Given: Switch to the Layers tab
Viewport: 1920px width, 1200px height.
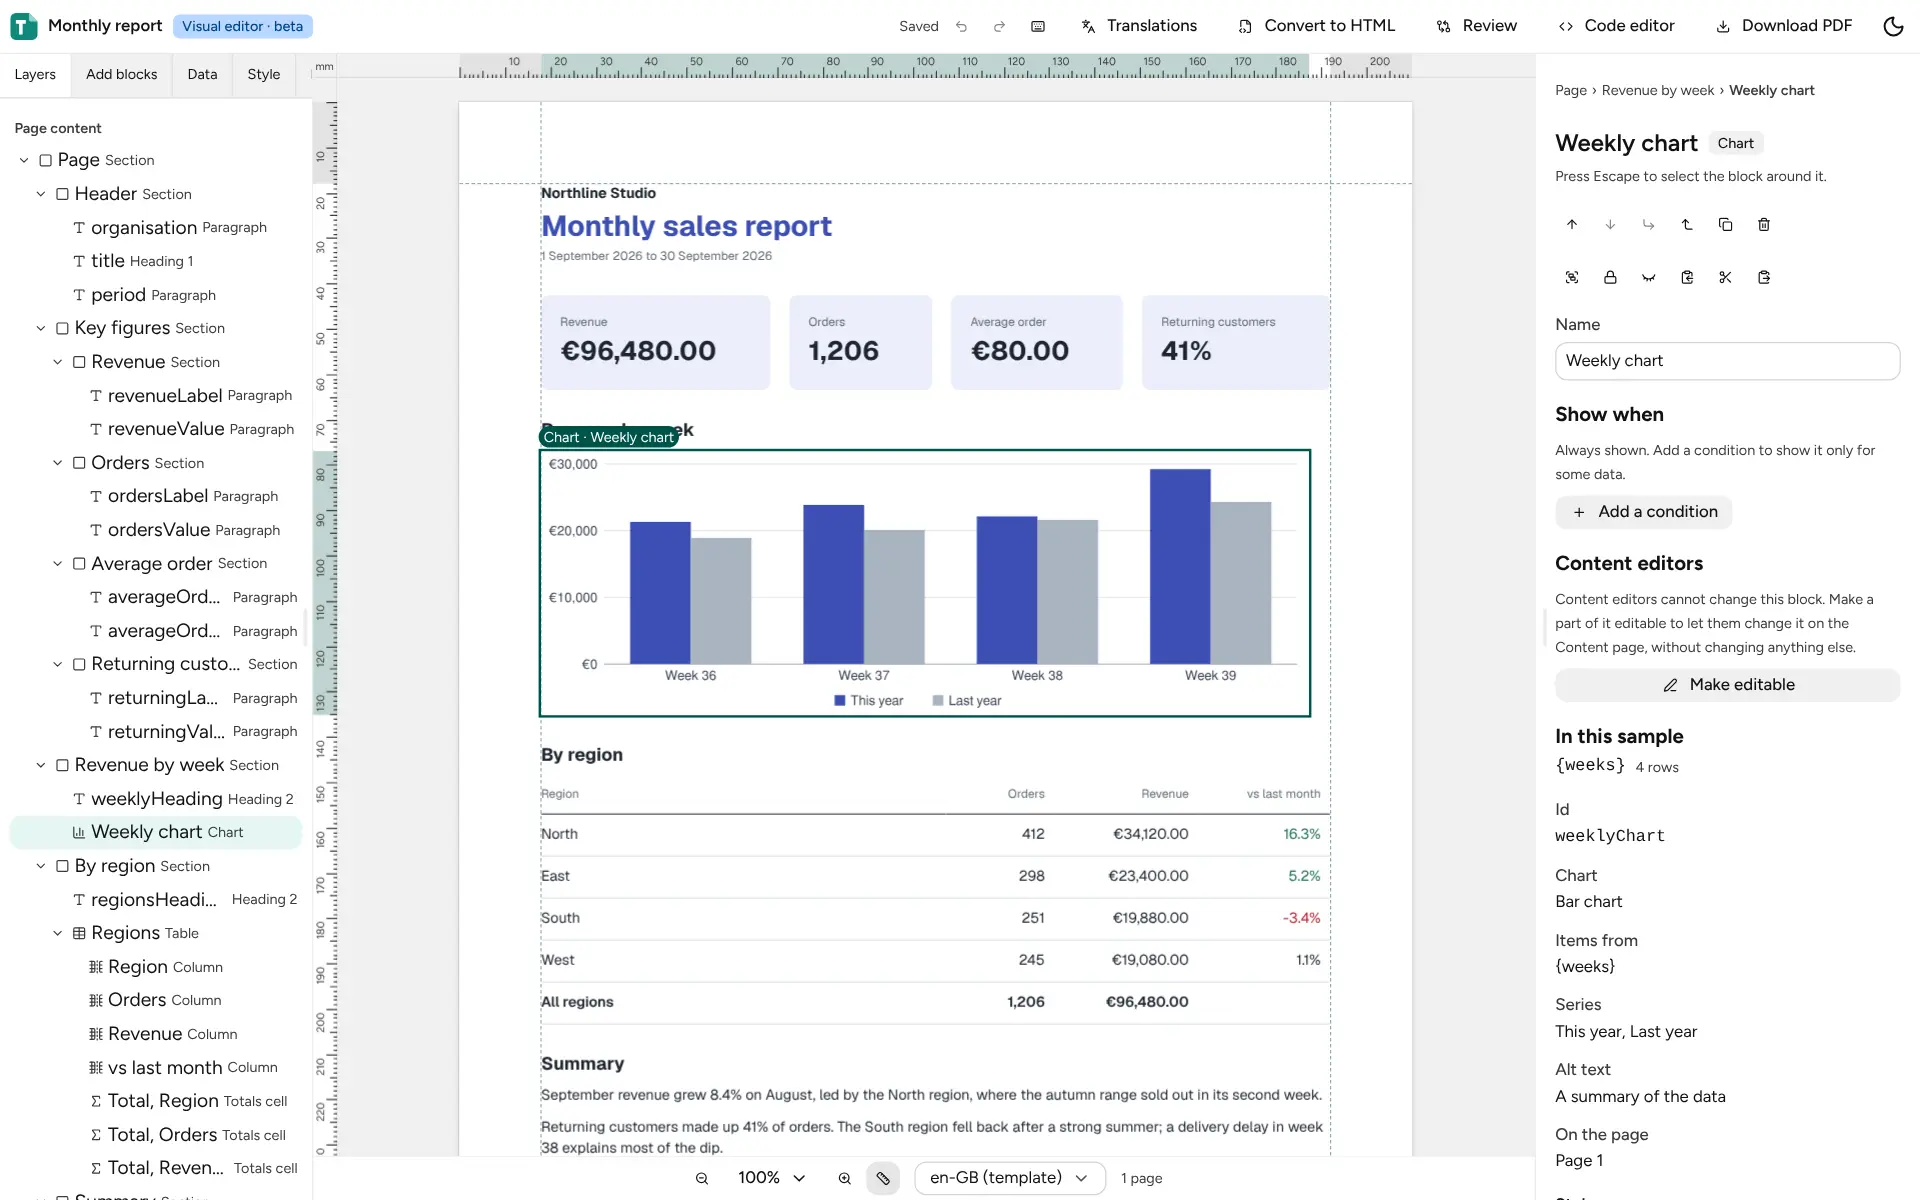Looking at the screenshot, I should coord(35,75).
